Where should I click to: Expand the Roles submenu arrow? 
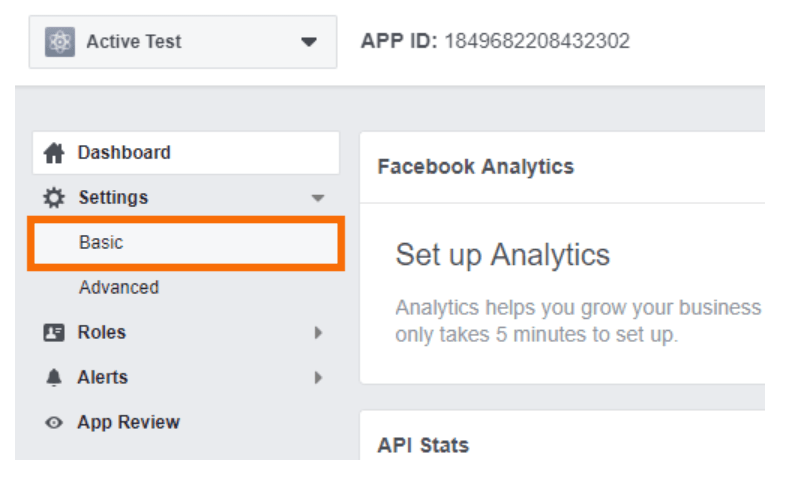pyautogui.click(x=318, y=333)
